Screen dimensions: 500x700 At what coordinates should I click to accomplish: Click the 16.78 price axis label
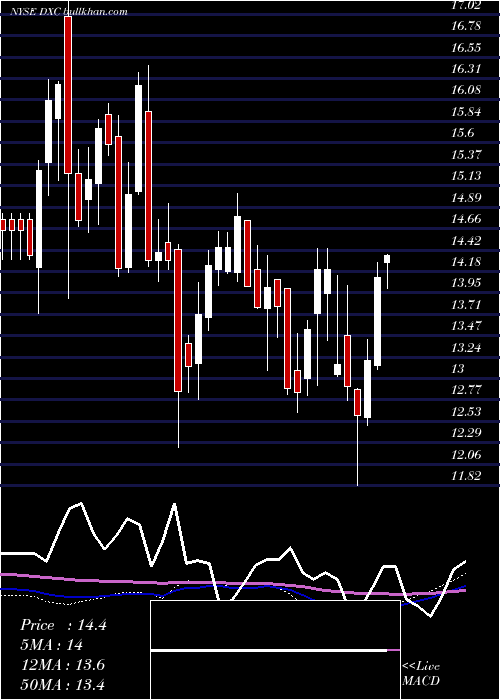tap(467, 25)
